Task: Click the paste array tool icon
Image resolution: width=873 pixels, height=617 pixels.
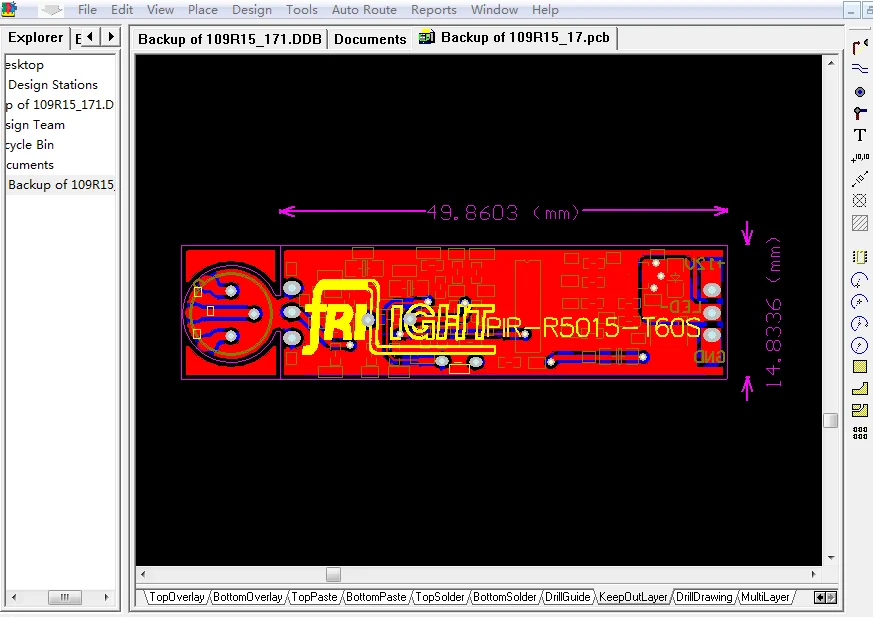Action: coord(860,433)
